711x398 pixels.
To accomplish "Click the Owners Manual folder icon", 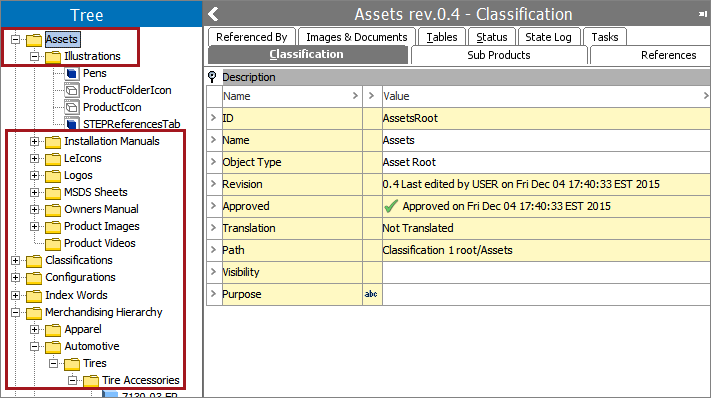I will tap(53, 210).
